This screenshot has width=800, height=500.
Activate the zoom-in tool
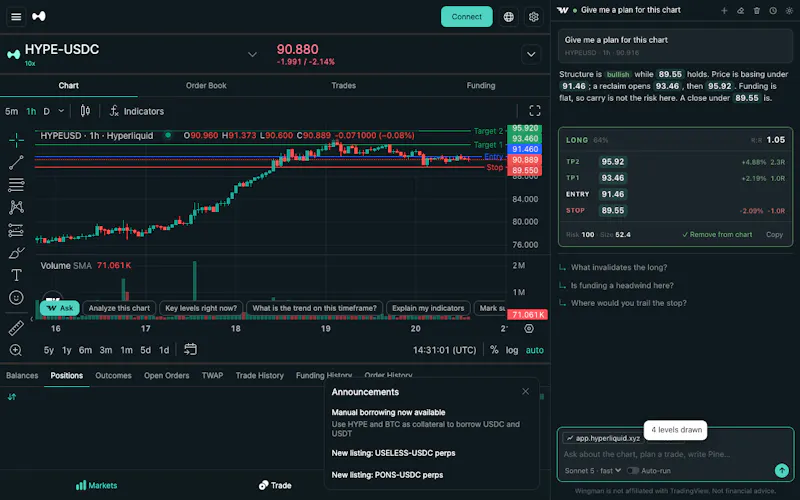click(x=16, y=350)
